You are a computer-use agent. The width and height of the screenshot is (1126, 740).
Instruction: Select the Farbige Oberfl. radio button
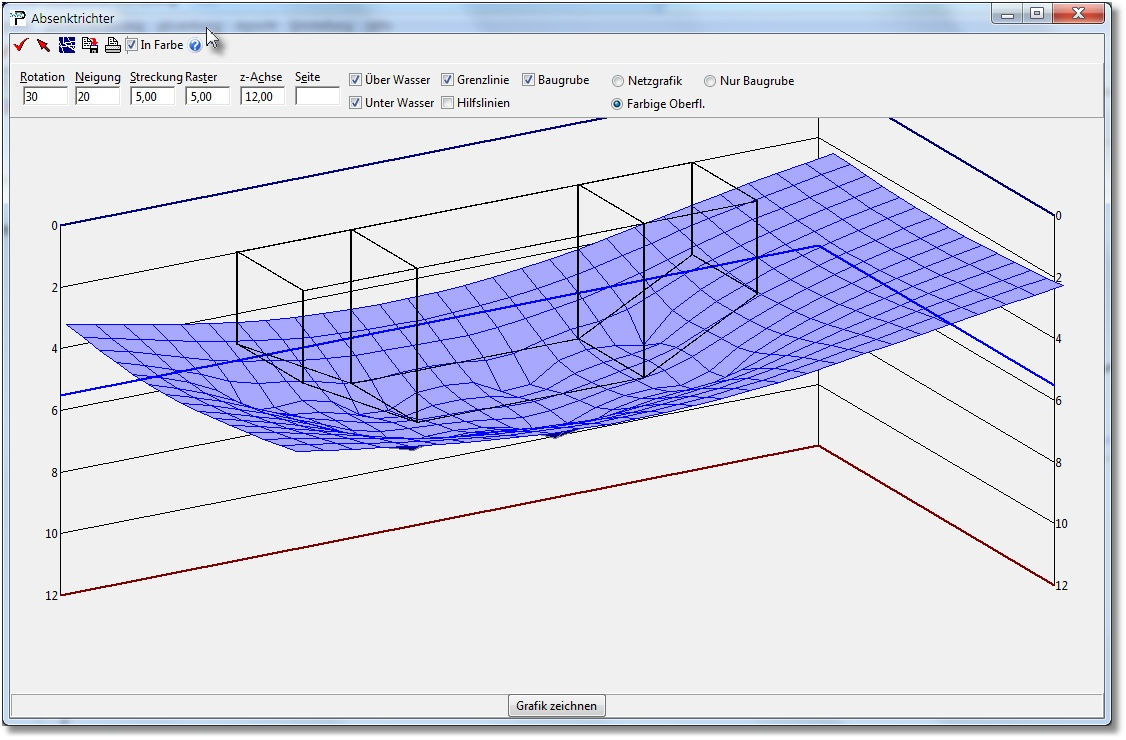tap(618, 104)
